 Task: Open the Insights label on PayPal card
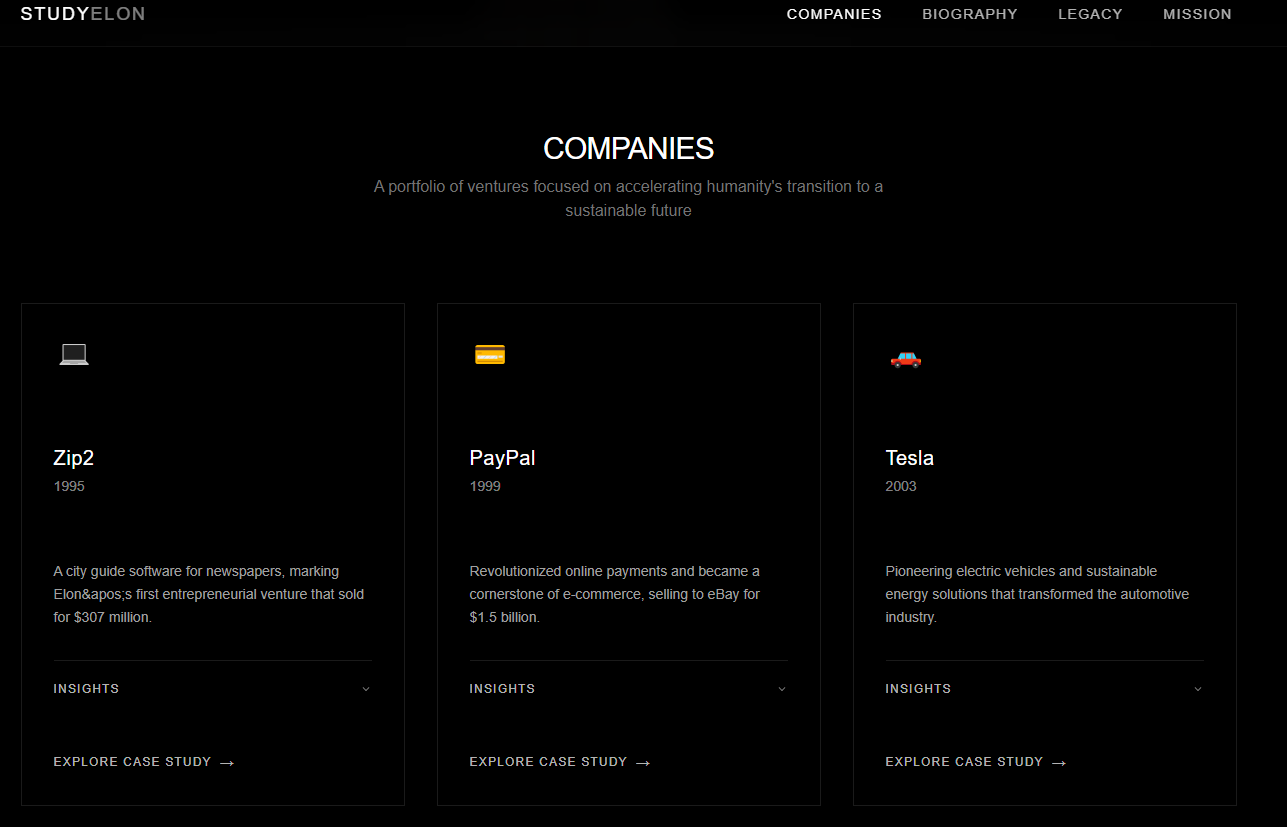click(x=502, y=689)
